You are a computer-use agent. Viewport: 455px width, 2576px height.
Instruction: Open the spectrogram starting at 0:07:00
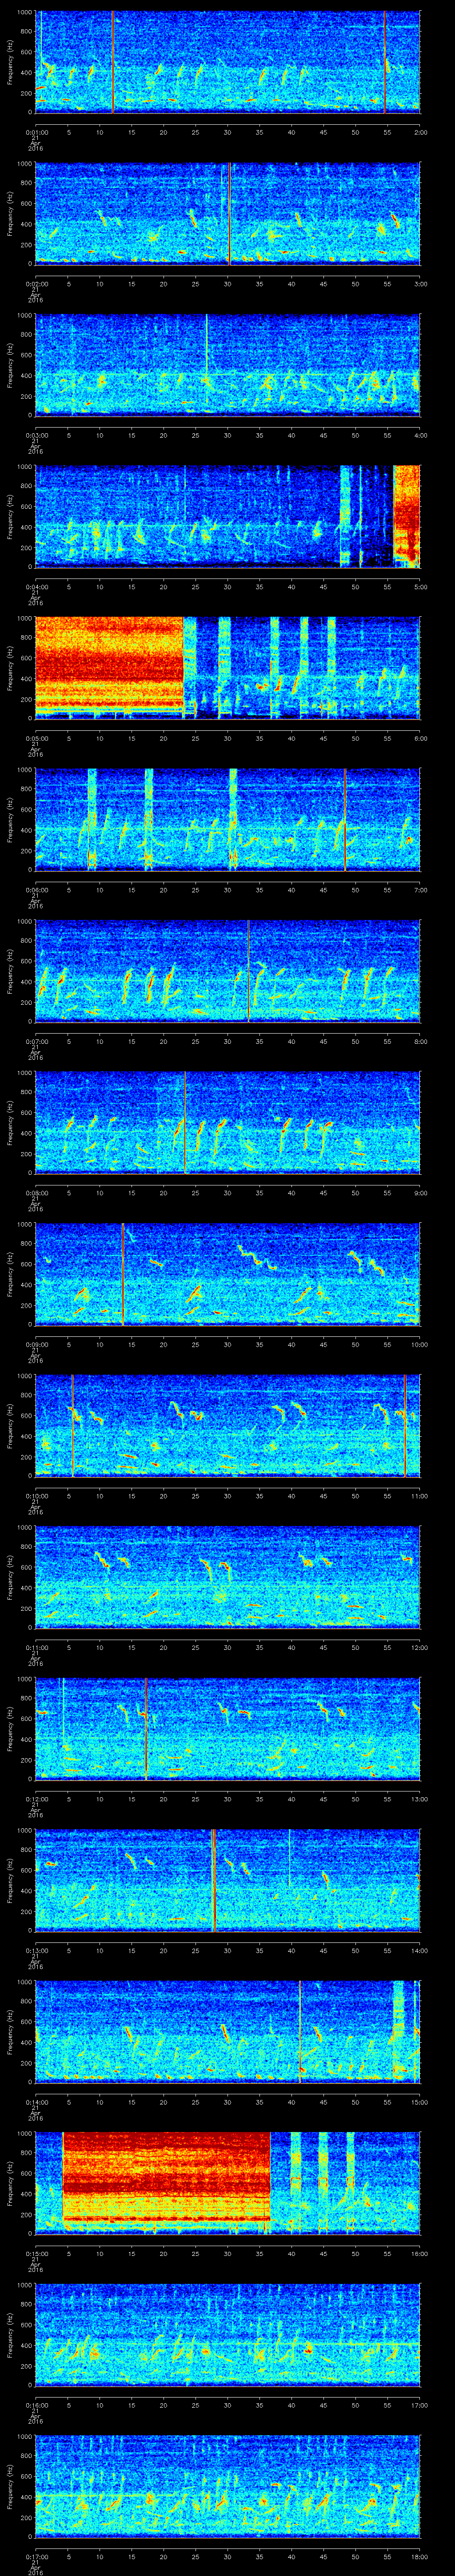[x=227, y=971]
